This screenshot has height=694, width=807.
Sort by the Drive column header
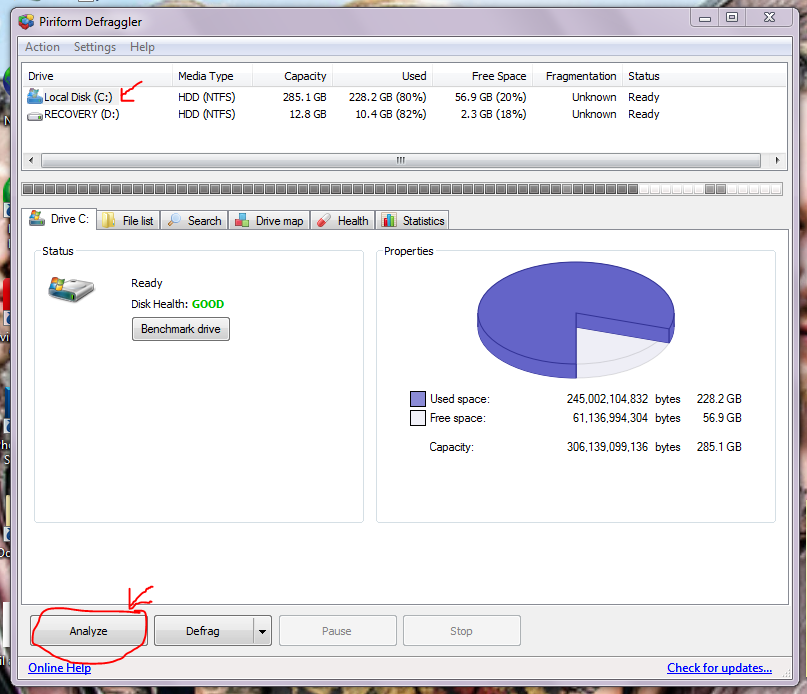point(97,76)
